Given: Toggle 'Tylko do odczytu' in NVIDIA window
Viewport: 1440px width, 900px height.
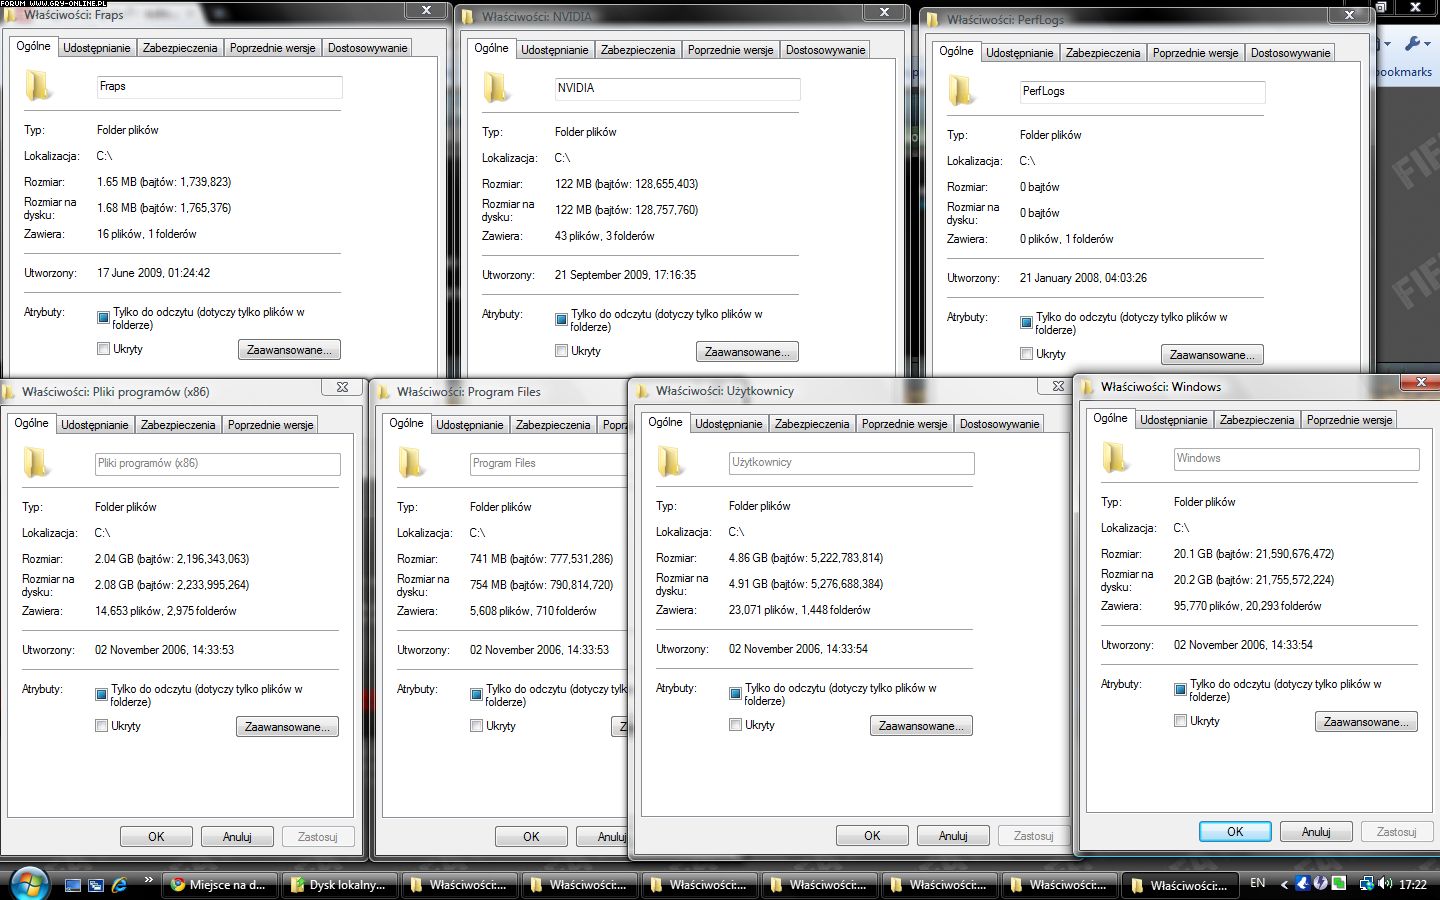Looking at the screenshot, I should click(x=561, y=319).
